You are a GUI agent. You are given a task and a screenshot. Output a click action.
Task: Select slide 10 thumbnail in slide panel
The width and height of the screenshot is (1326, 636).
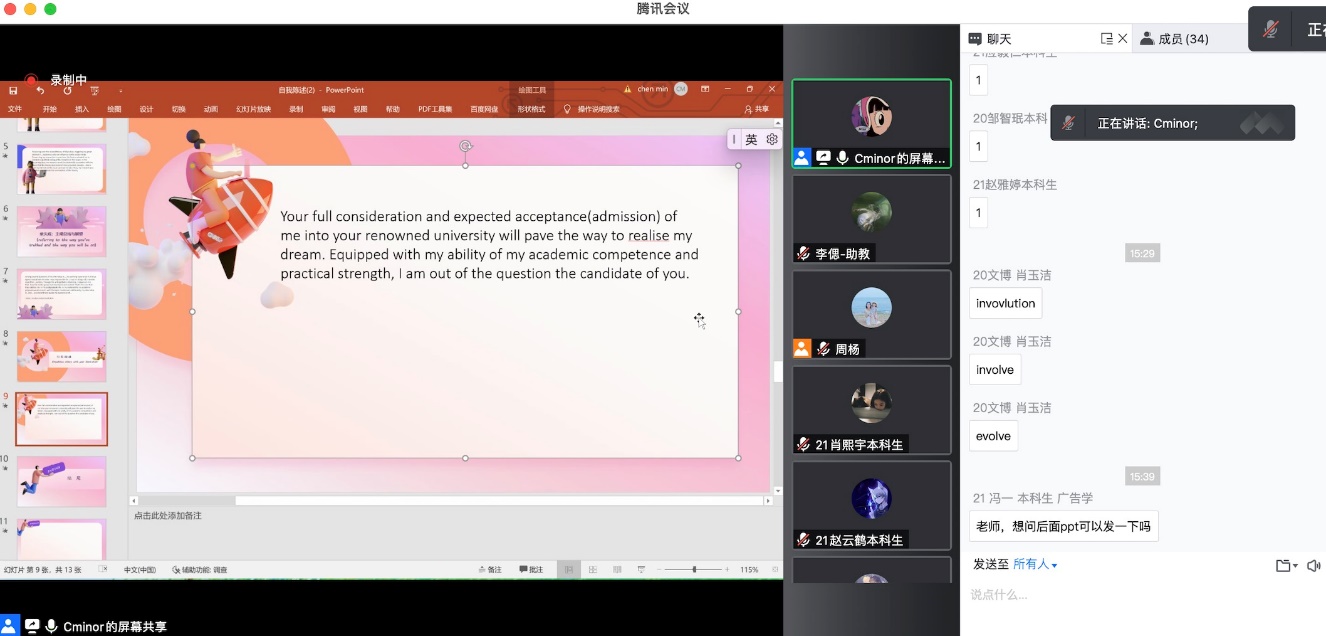(x=61, y=482)
